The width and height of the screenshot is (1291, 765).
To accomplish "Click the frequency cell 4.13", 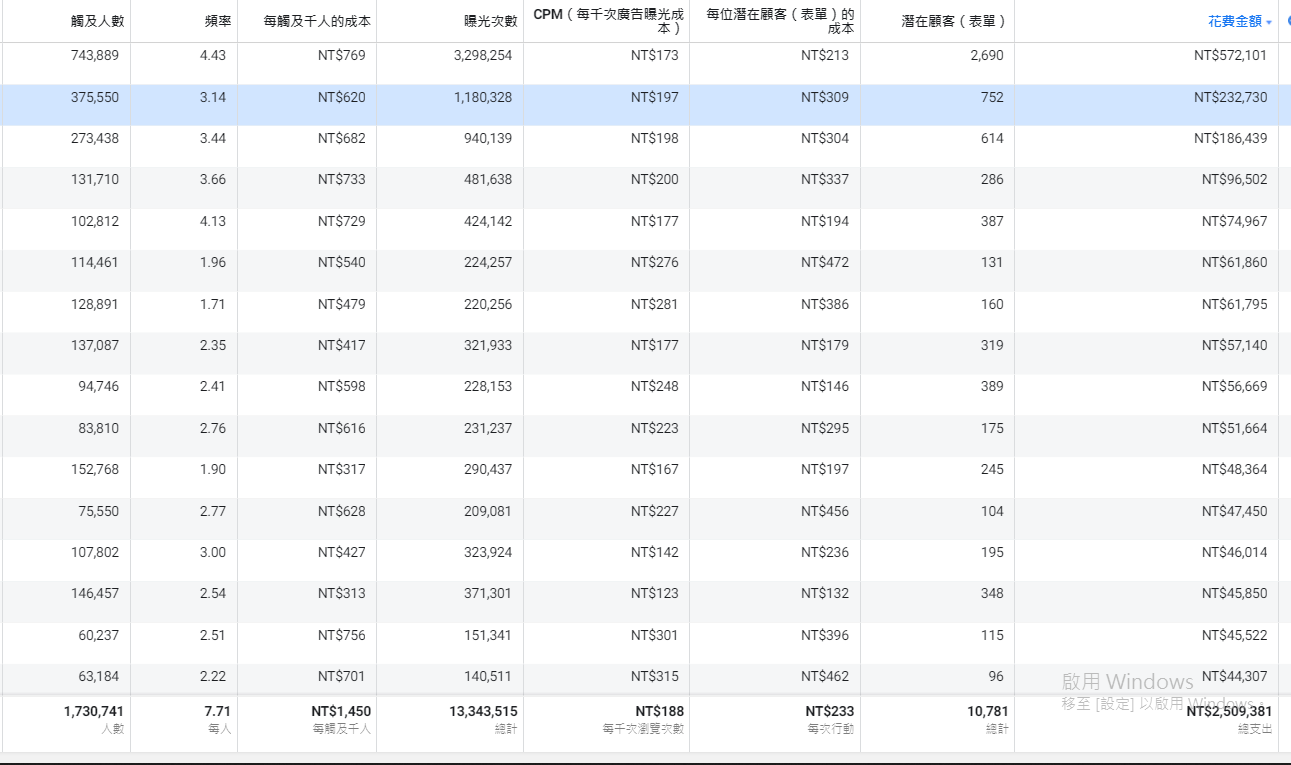I will click(x=213, y=222).
